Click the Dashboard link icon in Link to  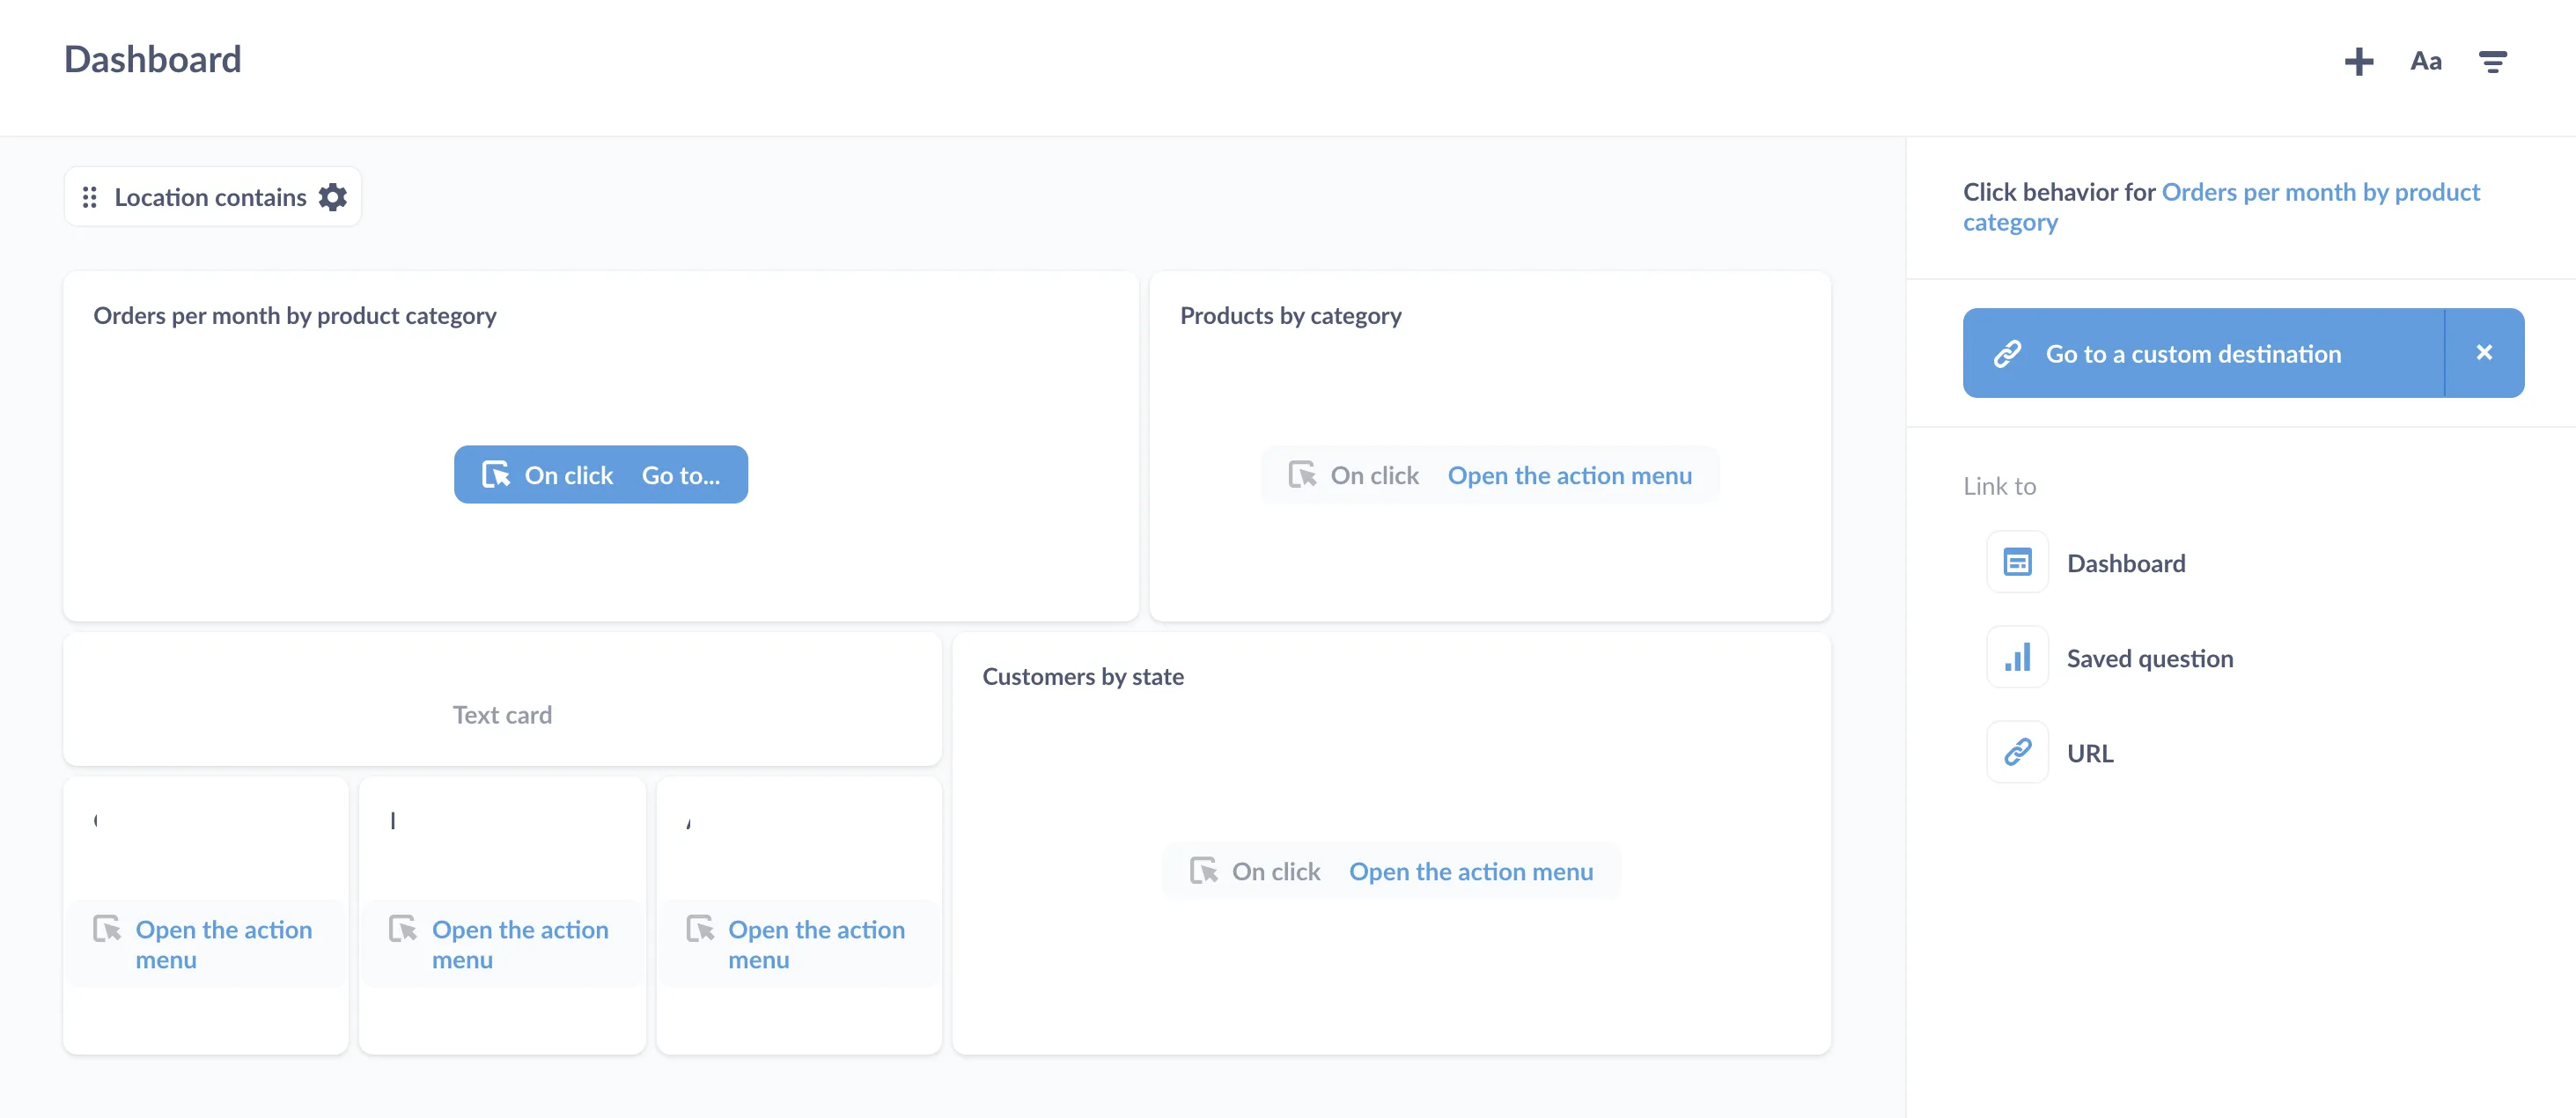[x=2017, y=562]
